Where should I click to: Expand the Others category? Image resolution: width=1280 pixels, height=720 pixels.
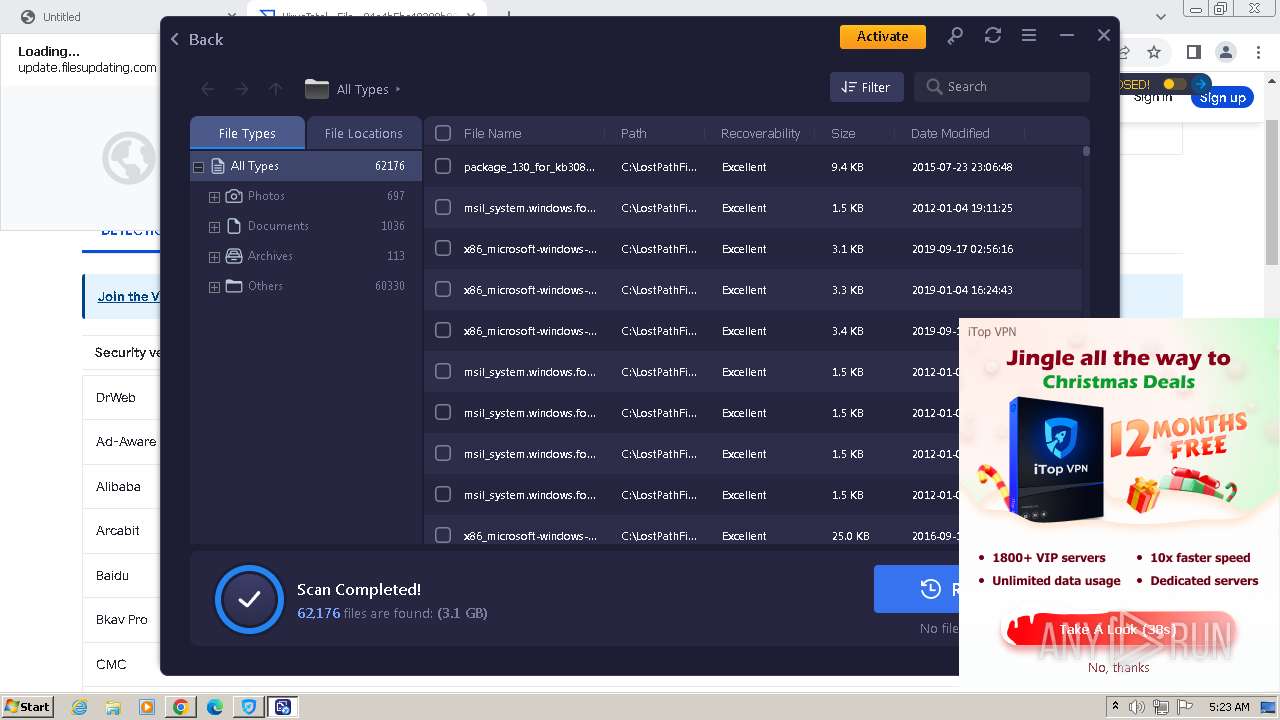[x=214, y=287]
